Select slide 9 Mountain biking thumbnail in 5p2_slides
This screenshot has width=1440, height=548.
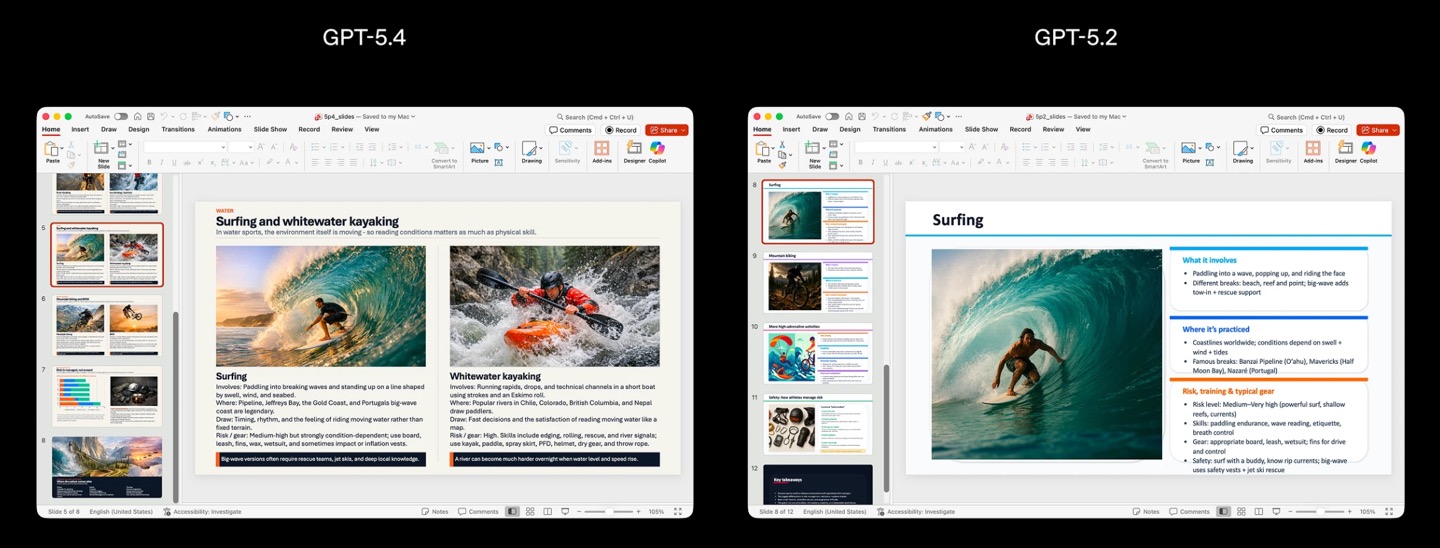click(818, 283)
